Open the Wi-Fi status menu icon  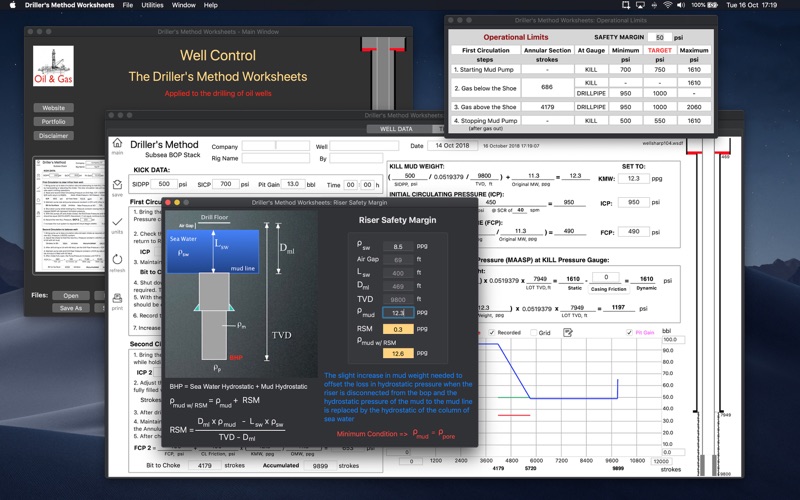667,5
